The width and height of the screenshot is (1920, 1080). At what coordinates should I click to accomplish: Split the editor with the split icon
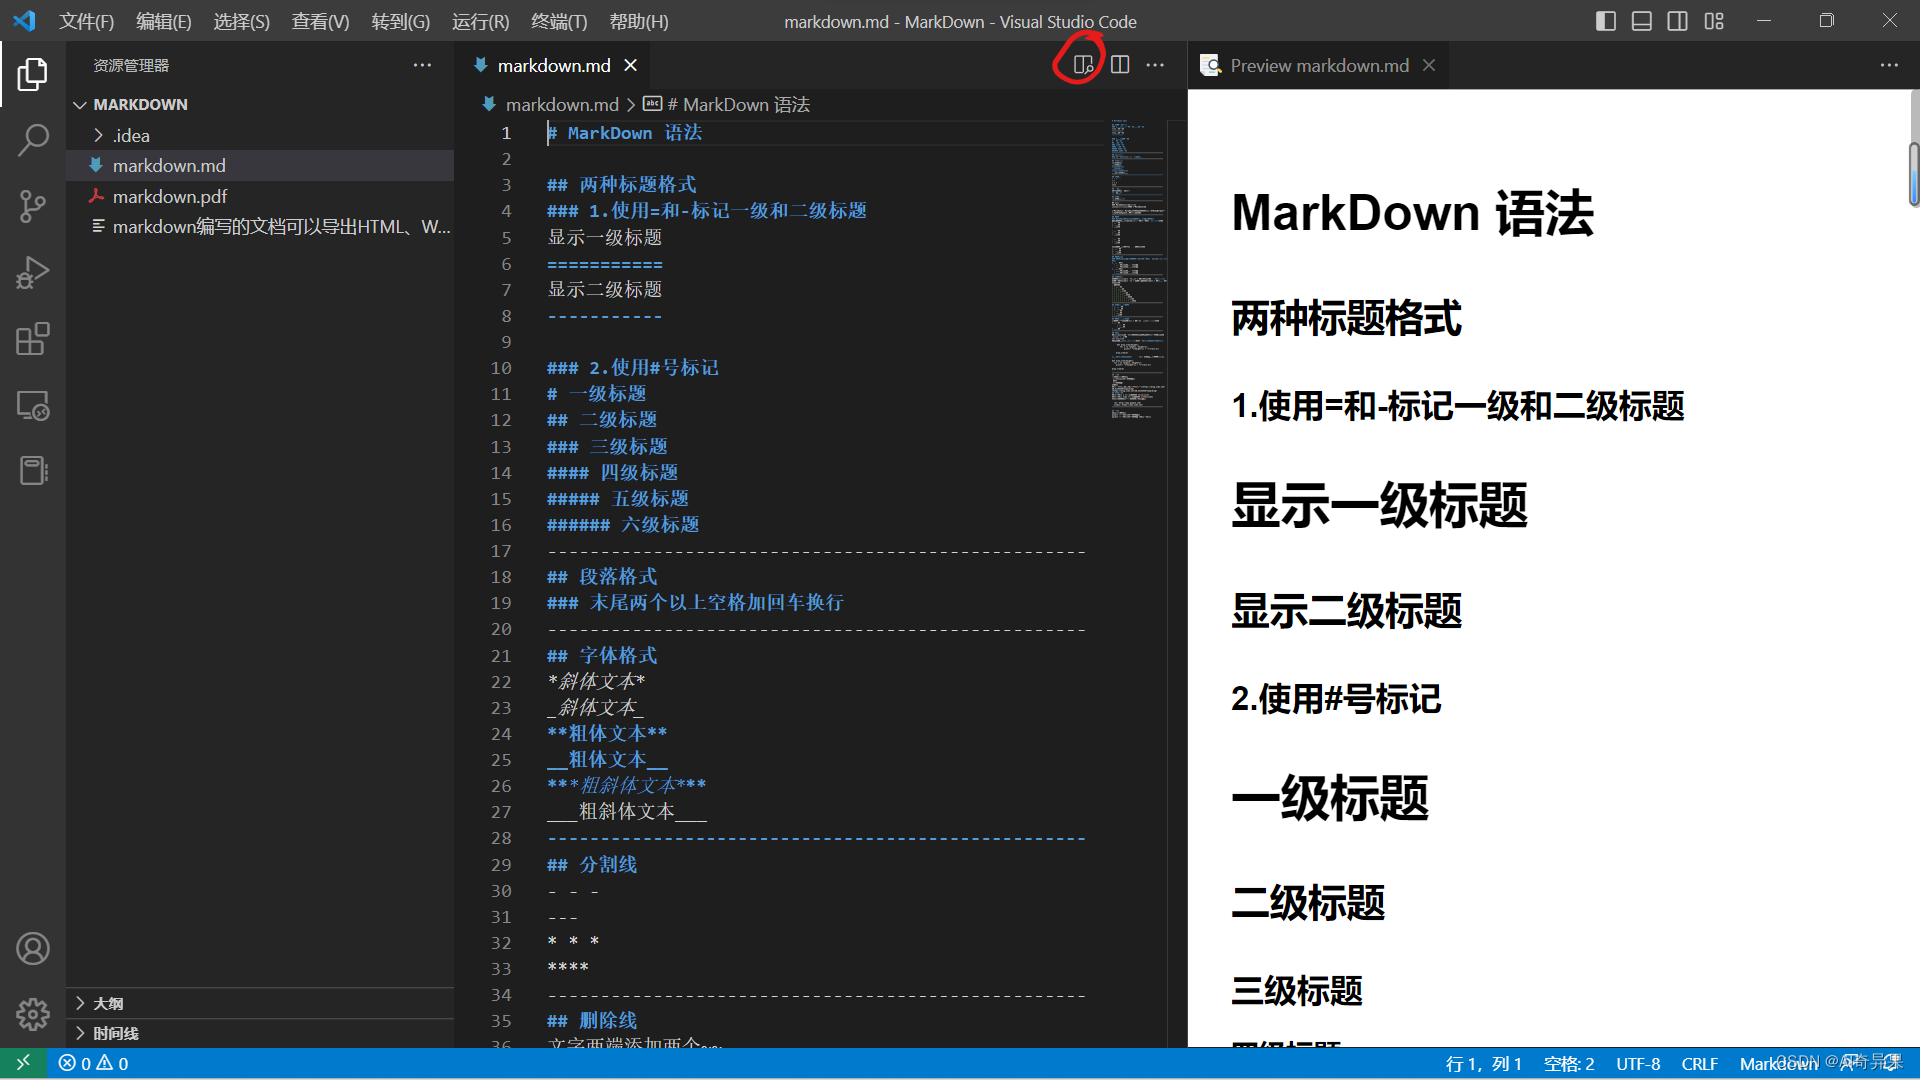point(1119,64)
